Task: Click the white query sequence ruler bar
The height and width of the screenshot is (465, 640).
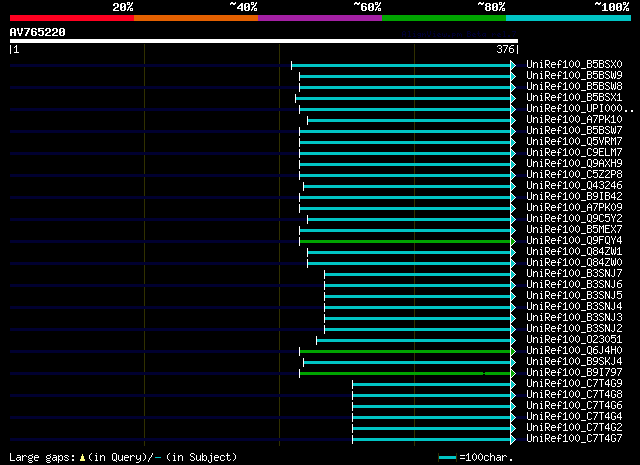Action: (x=264, y=41)
